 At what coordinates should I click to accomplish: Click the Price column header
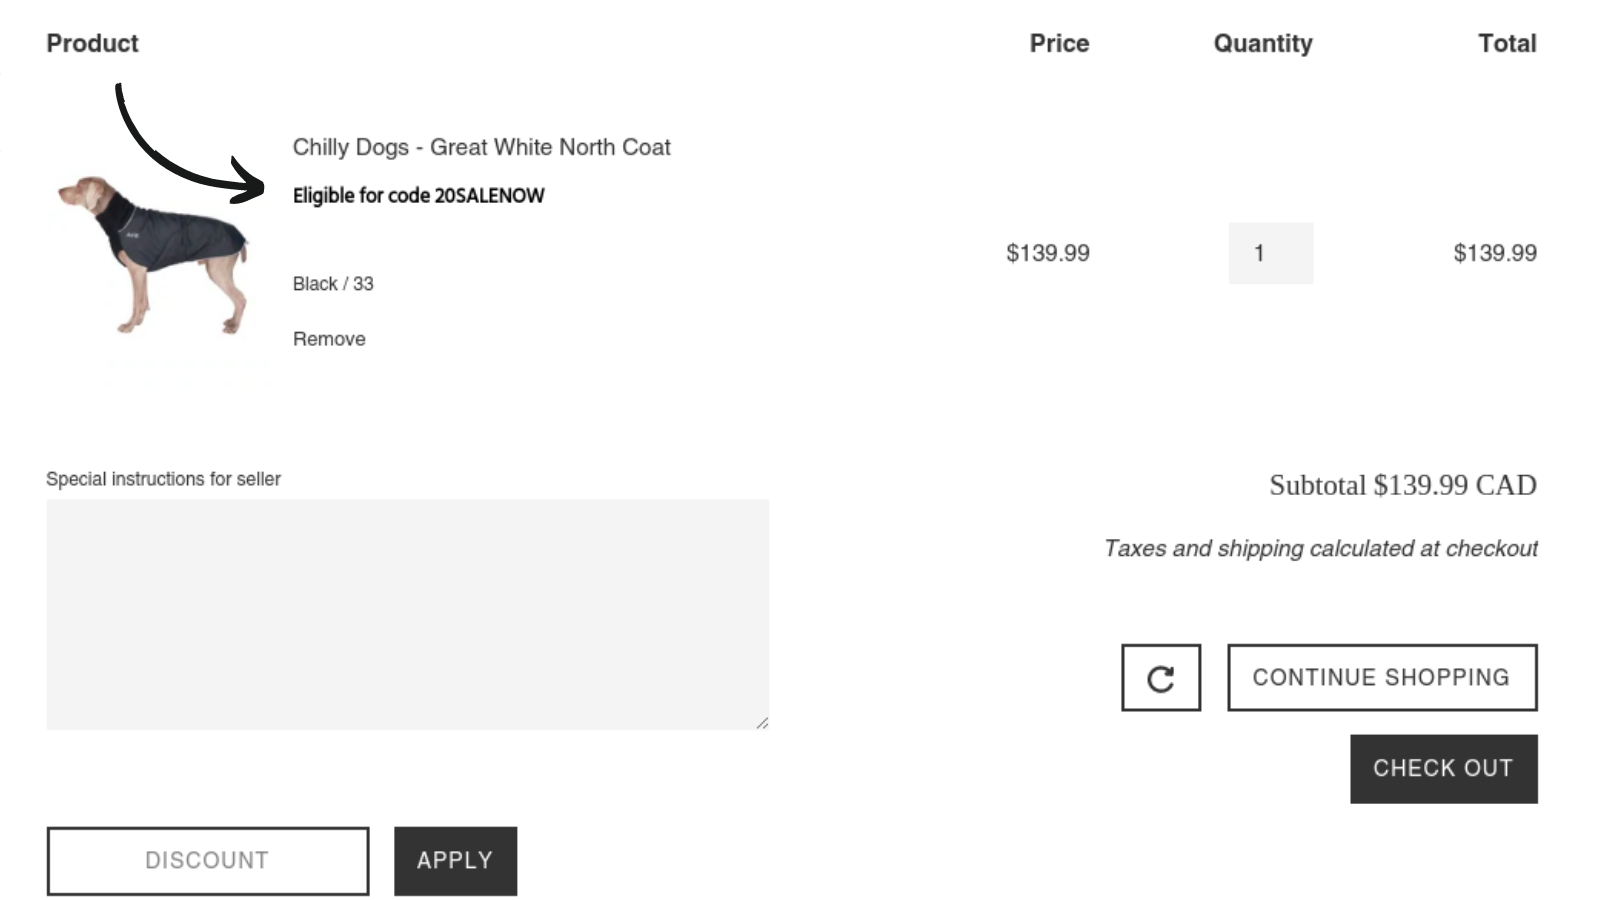tap(1059, 43)
